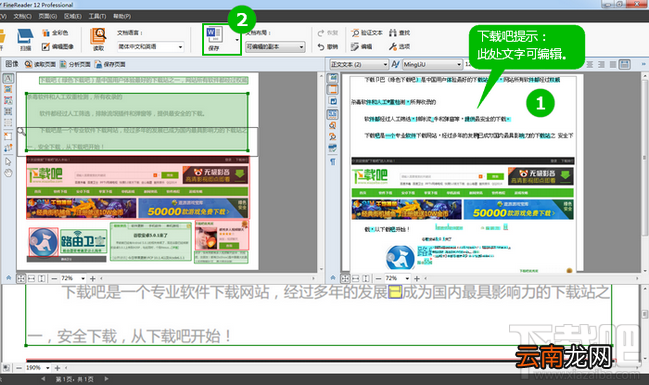
Task: Toggle justify alignment in text toolbar
Action: click(613, 65)
